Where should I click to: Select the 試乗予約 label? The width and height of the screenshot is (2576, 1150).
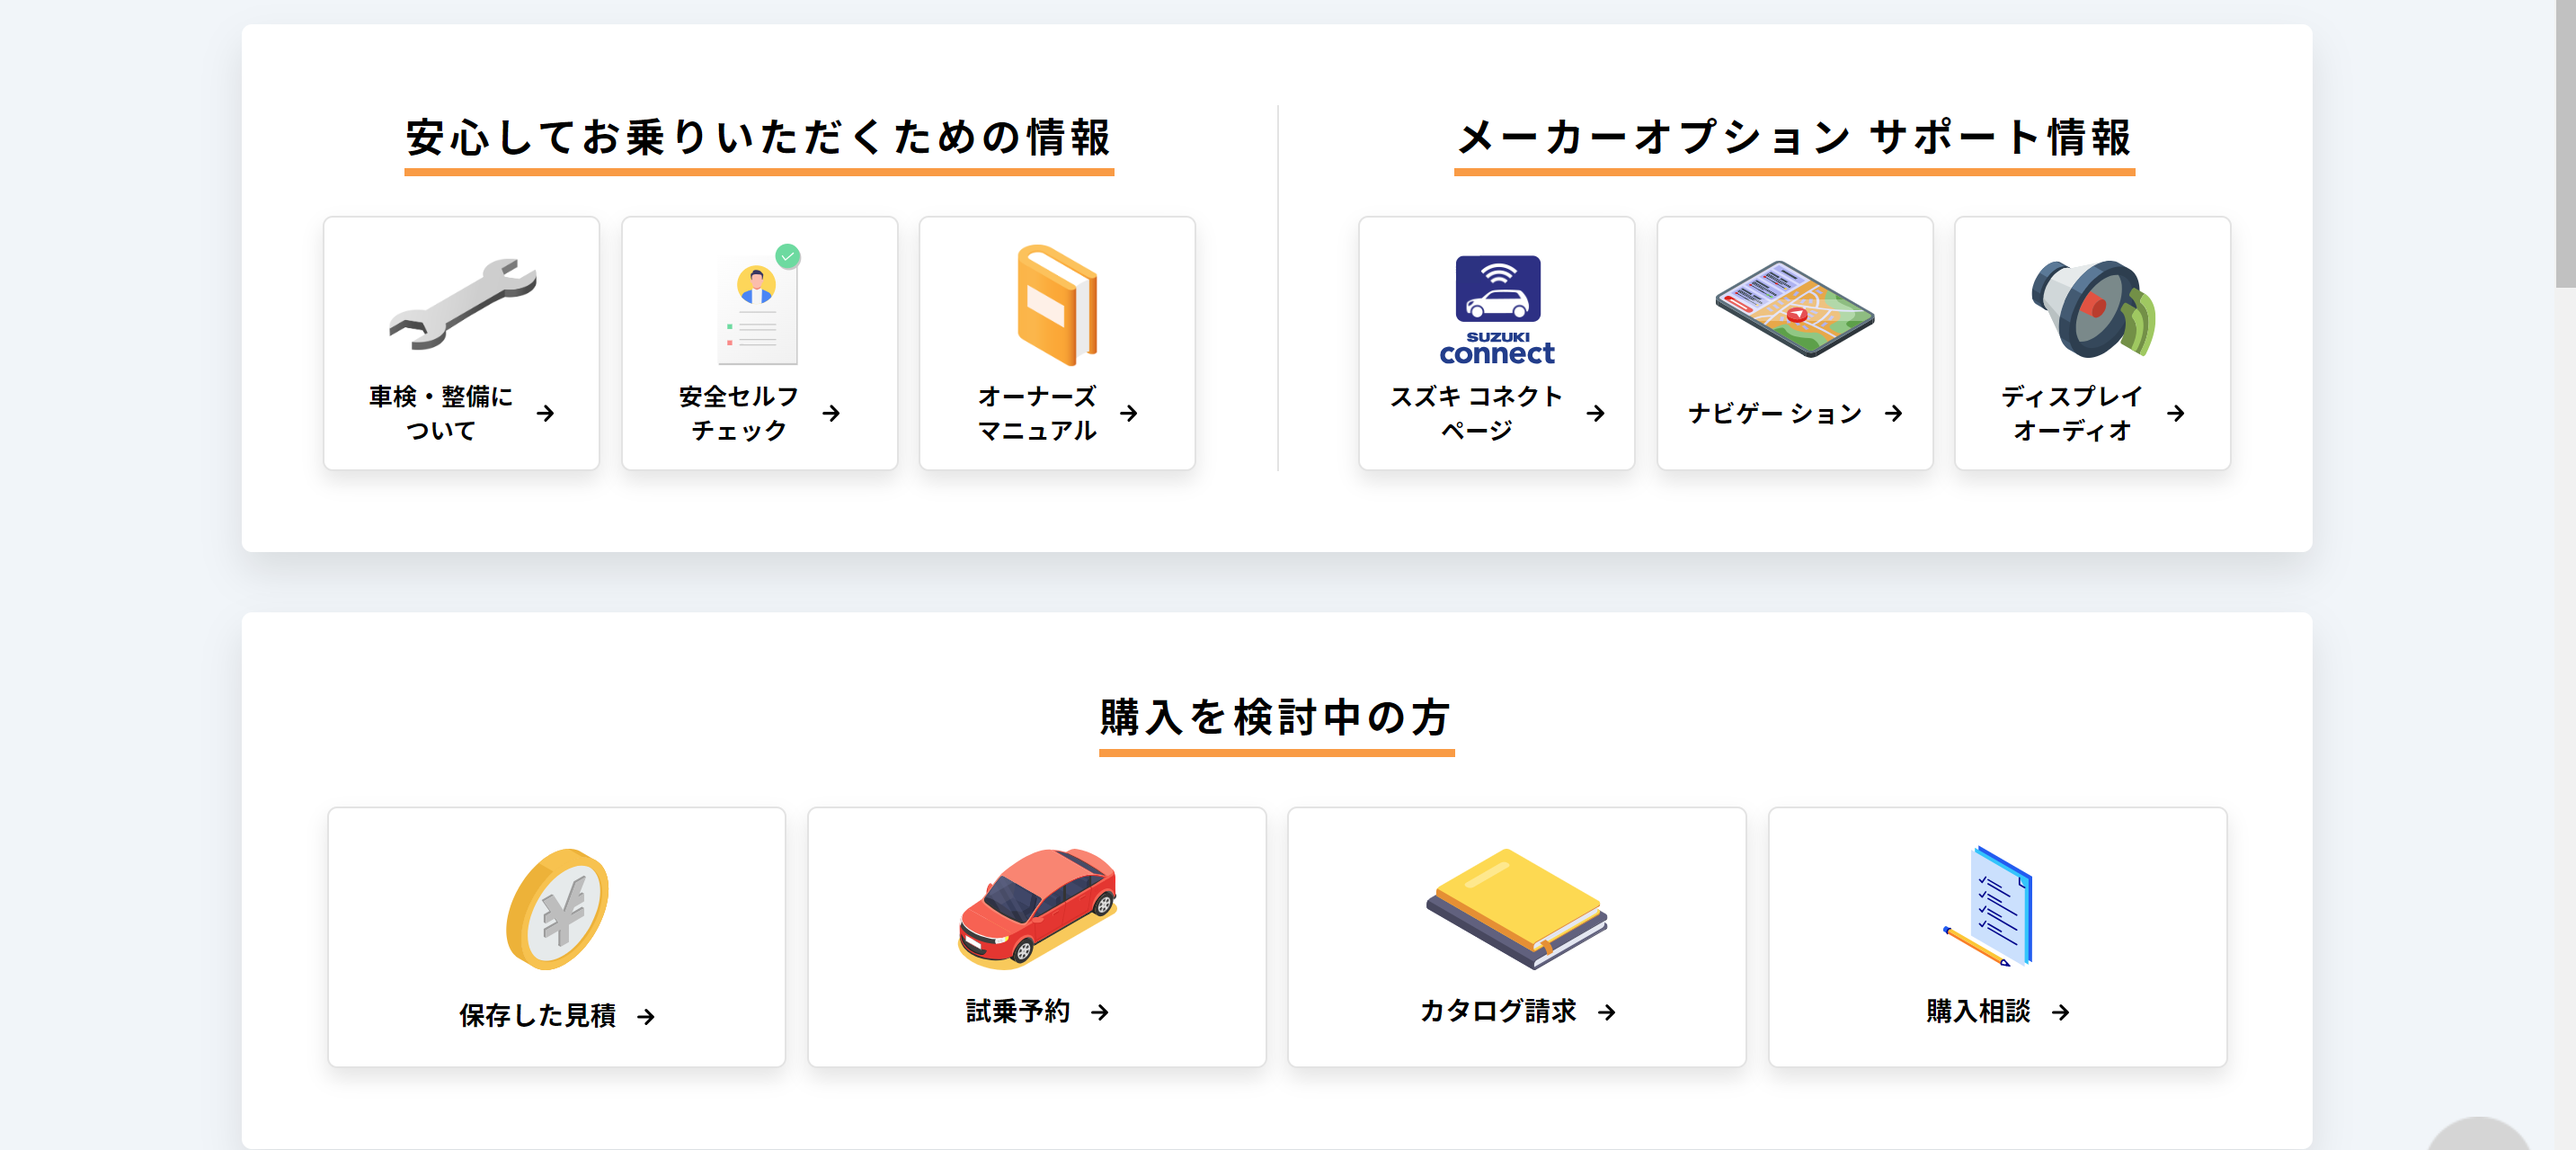(x=1018, y=1012)
